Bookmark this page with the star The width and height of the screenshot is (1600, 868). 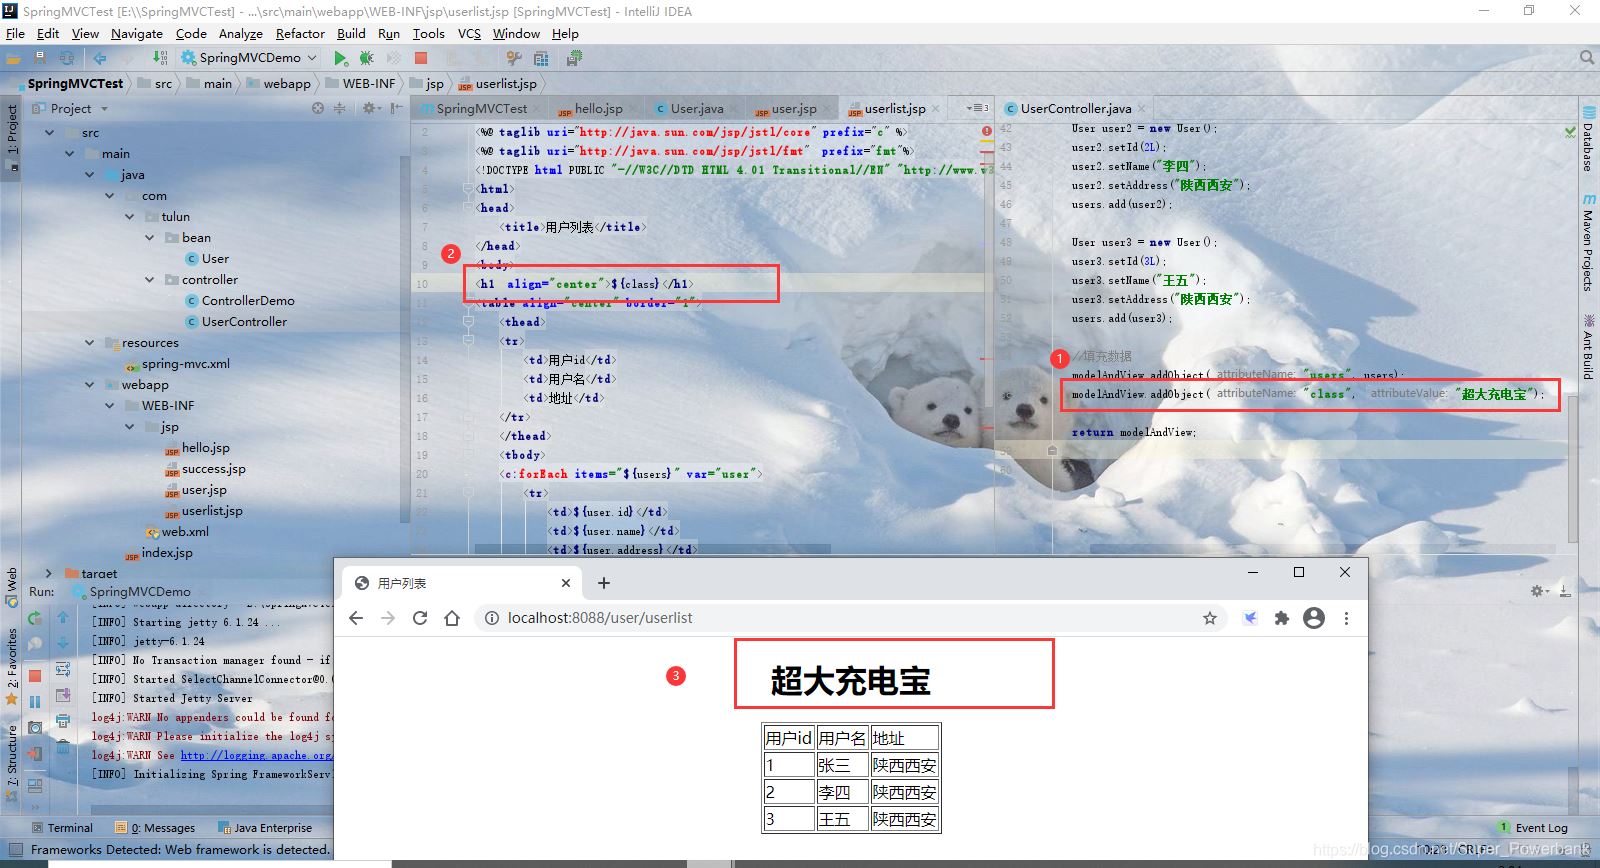1210,618
